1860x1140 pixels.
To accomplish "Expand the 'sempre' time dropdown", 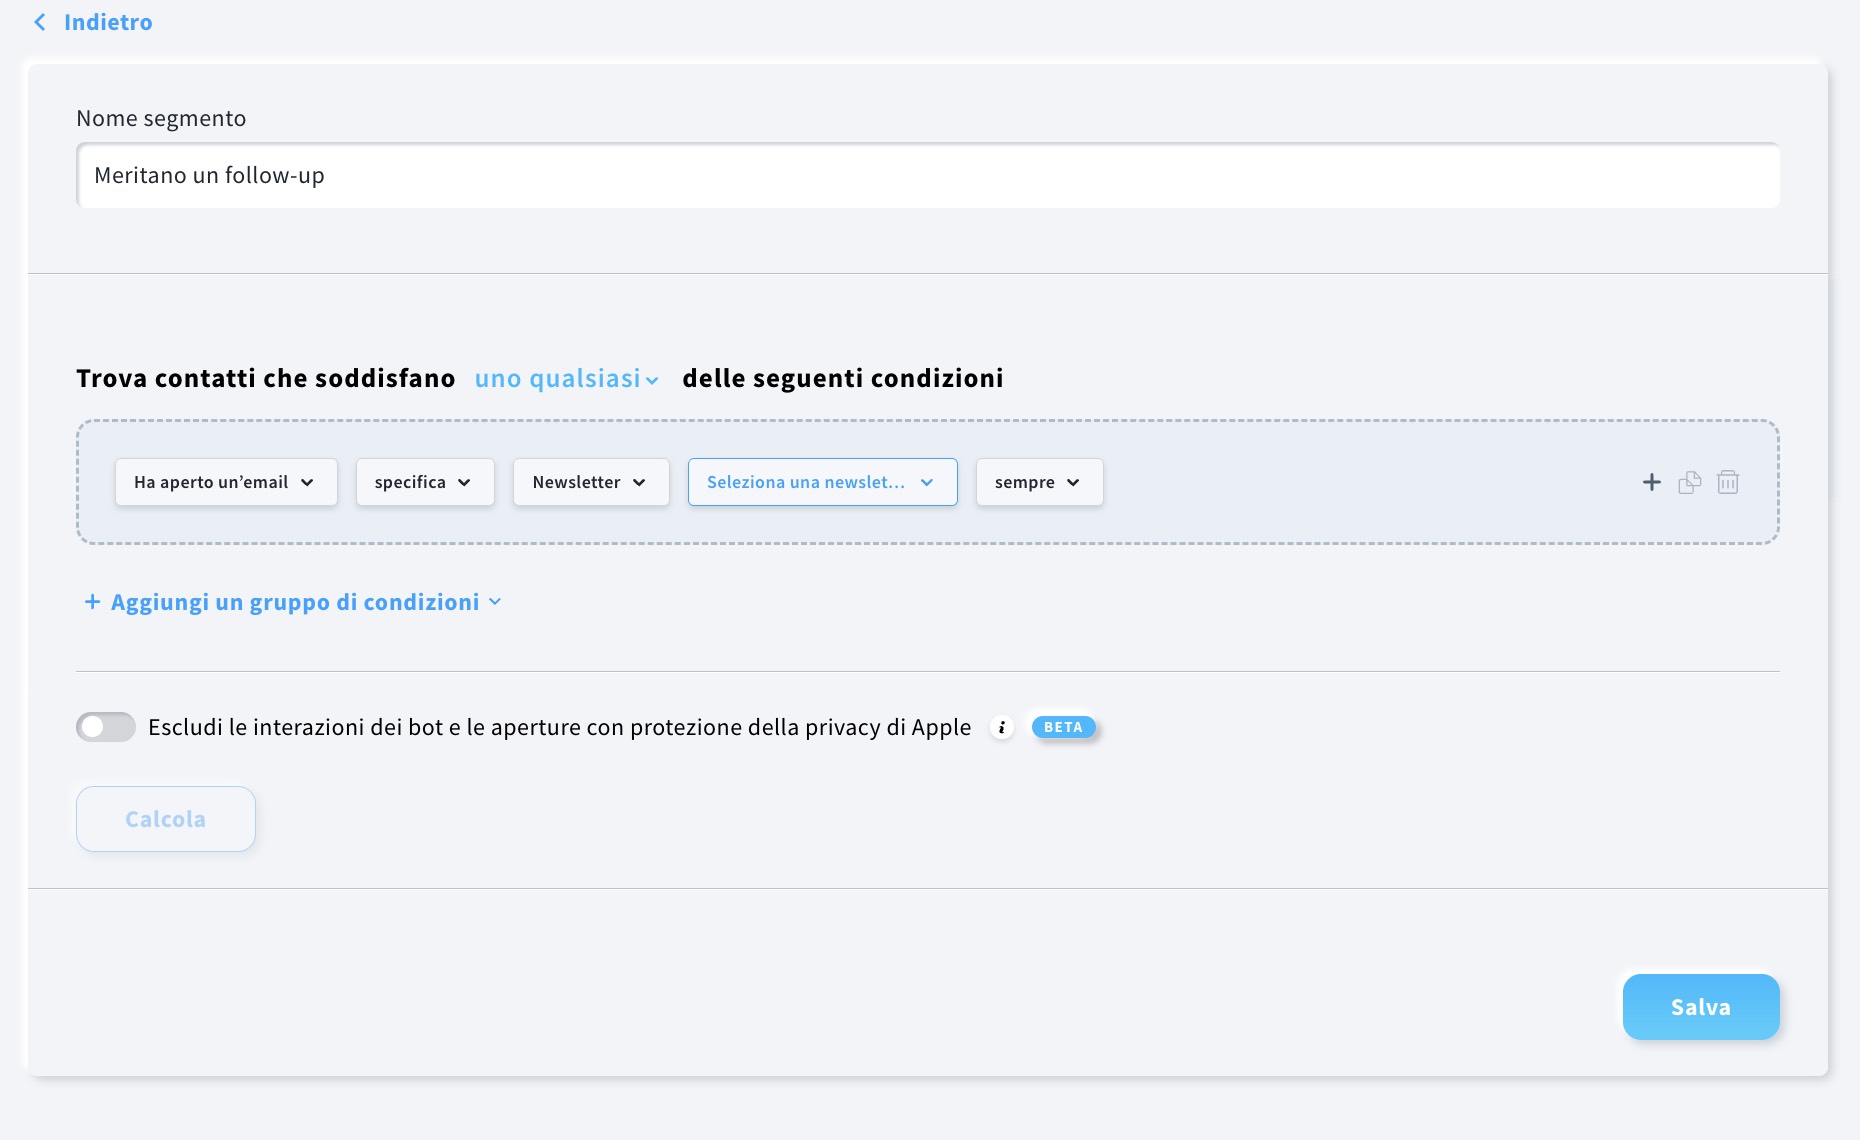I will pos(1039,482).
